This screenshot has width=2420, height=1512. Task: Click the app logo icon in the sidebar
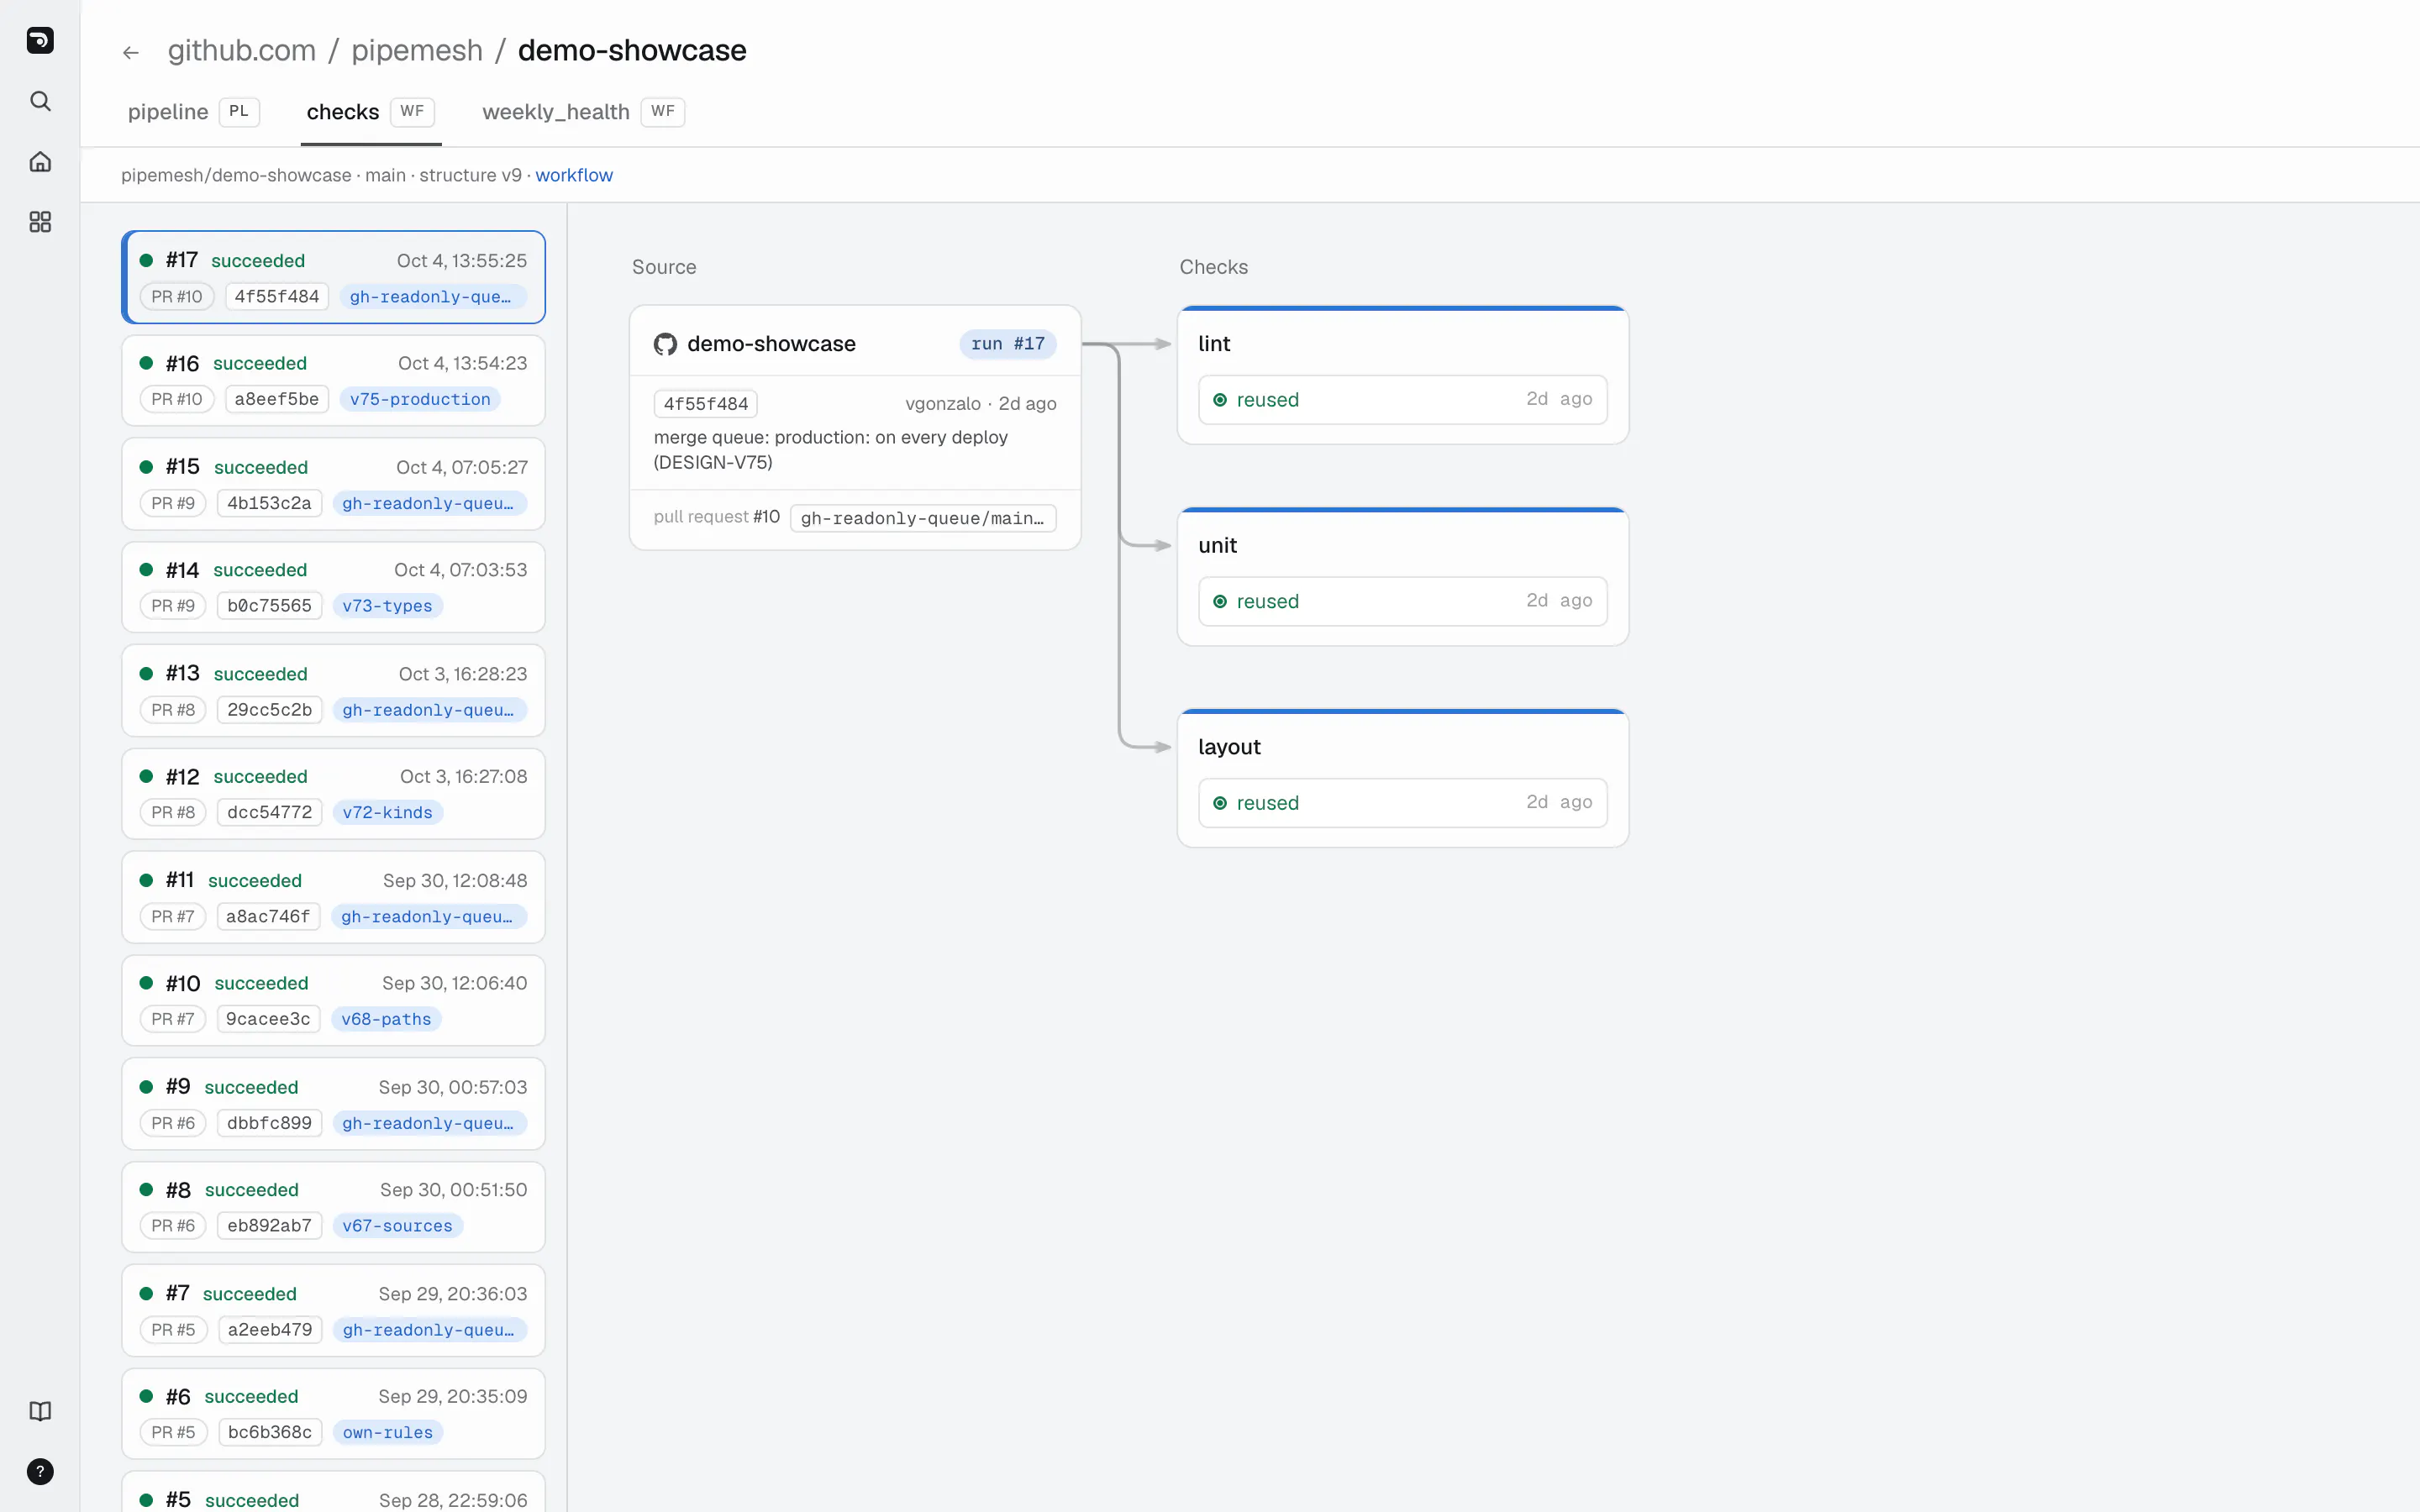coord(40,40)
